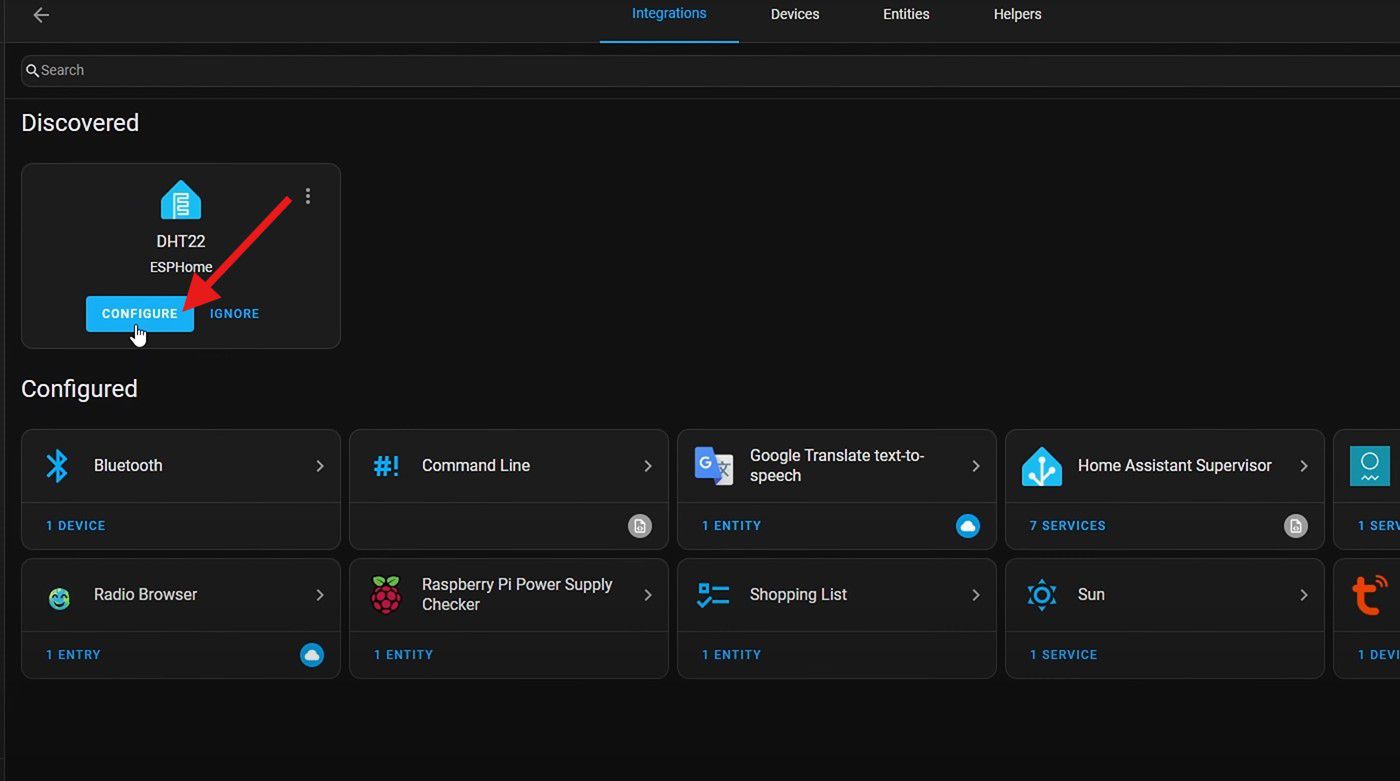1400x781 pixels.
Task: Open the DHT22 card three-dot menu
Action: 308,197
